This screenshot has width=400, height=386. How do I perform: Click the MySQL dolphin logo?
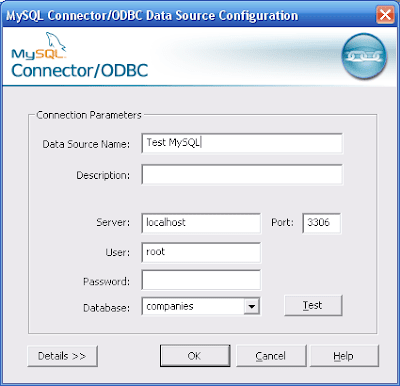coord(38,46)
